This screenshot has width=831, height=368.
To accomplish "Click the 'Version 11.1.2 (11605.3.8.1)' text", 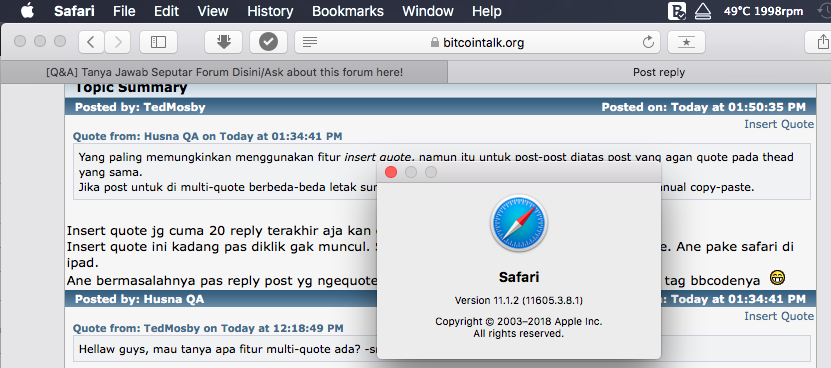I will 519,301.
